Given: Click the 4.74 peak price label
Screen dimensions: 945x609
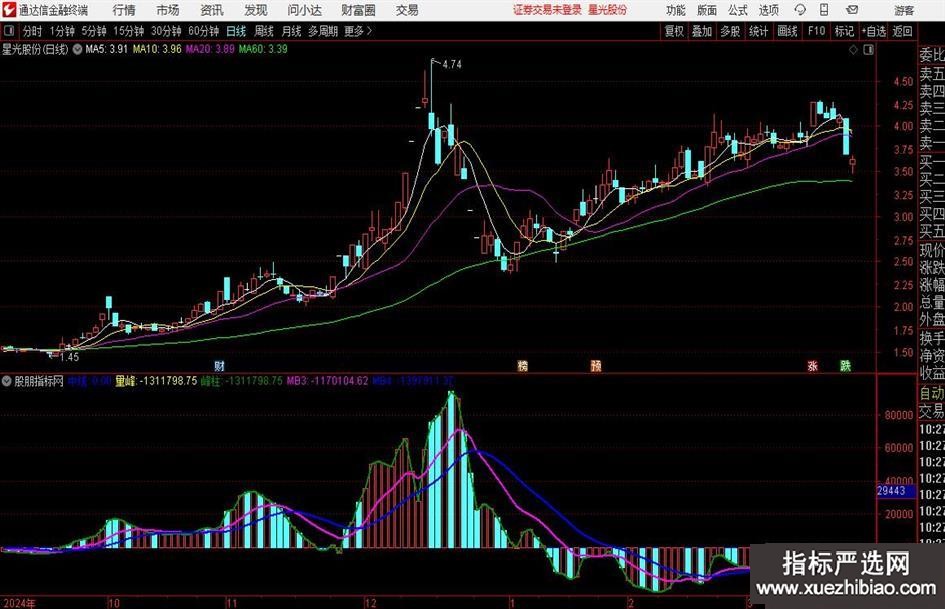Looking at the screenshot, I should pyautogui.click(x=452, y=64).
